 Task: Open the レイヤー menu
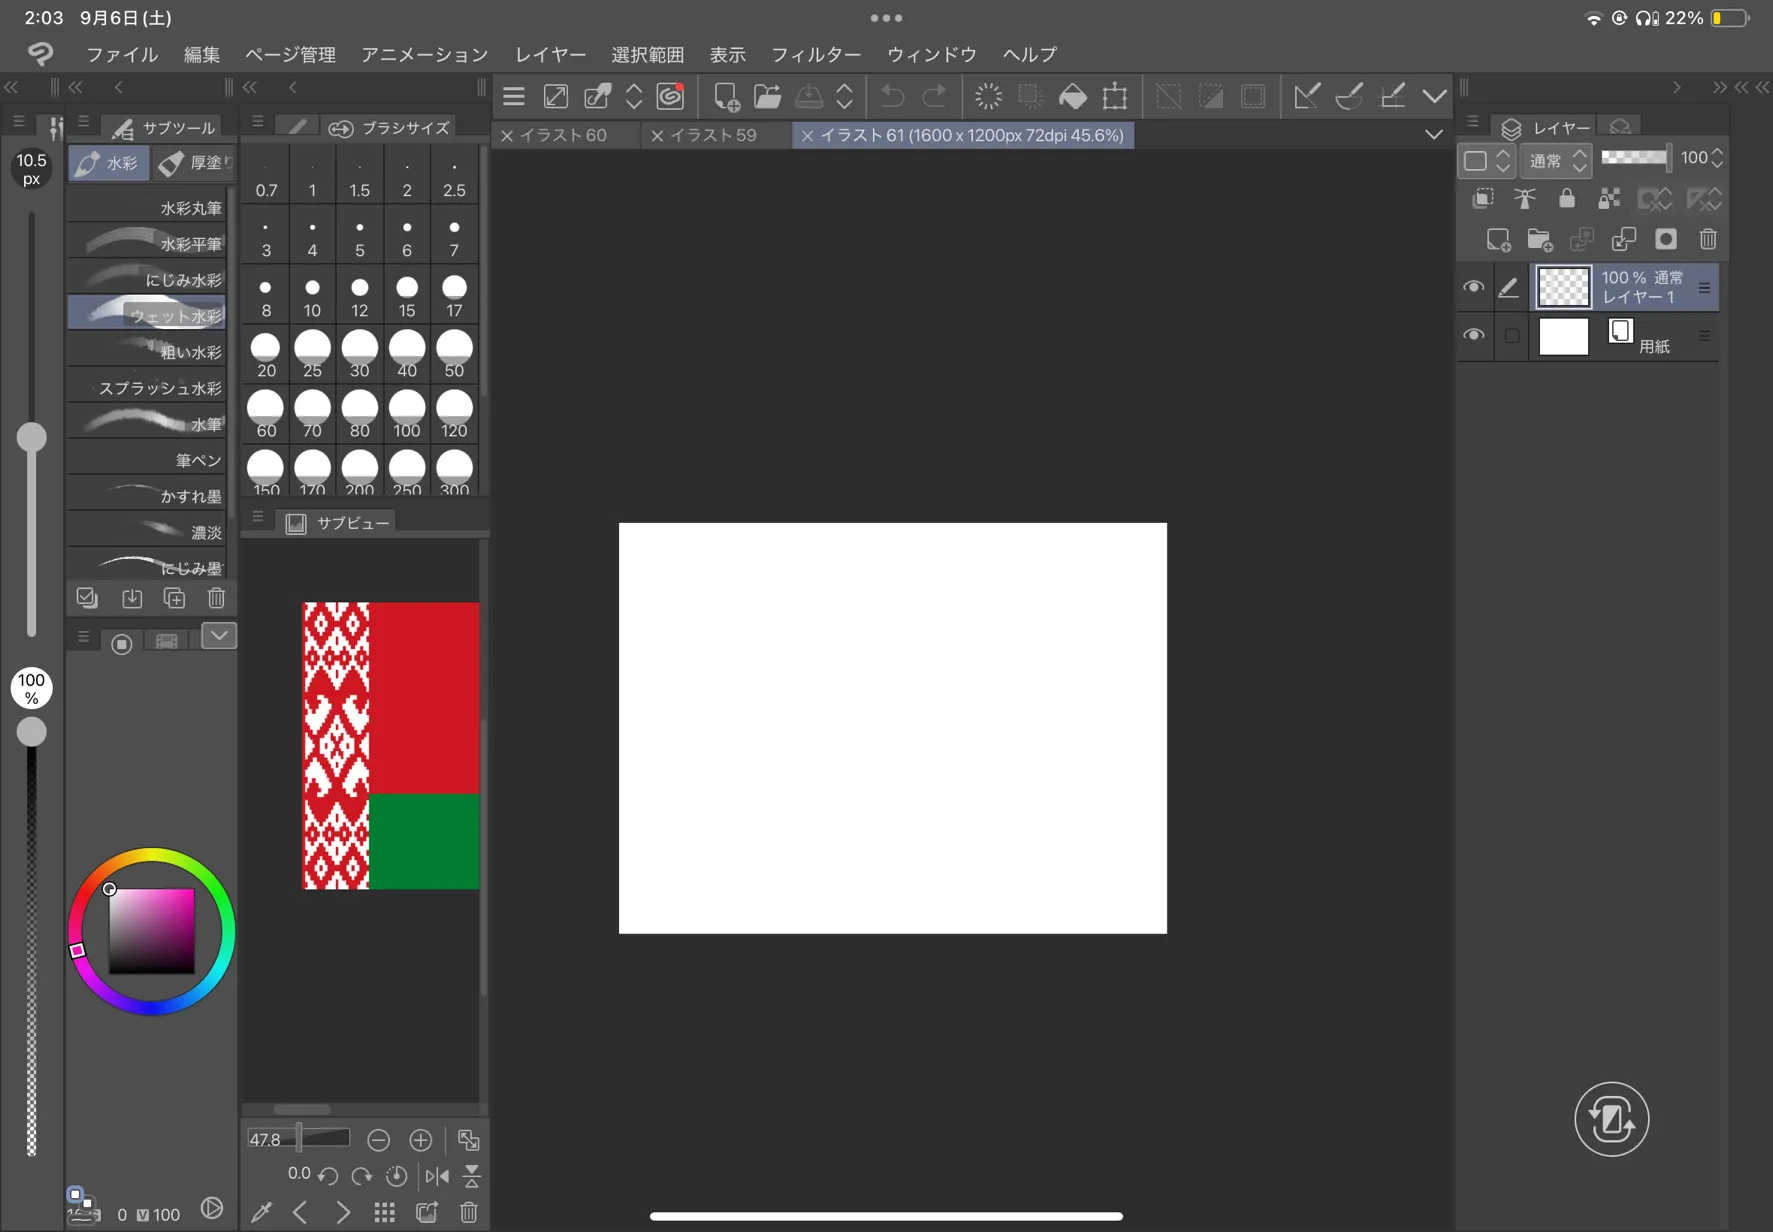pyautogui.click(x=551, y=55)
